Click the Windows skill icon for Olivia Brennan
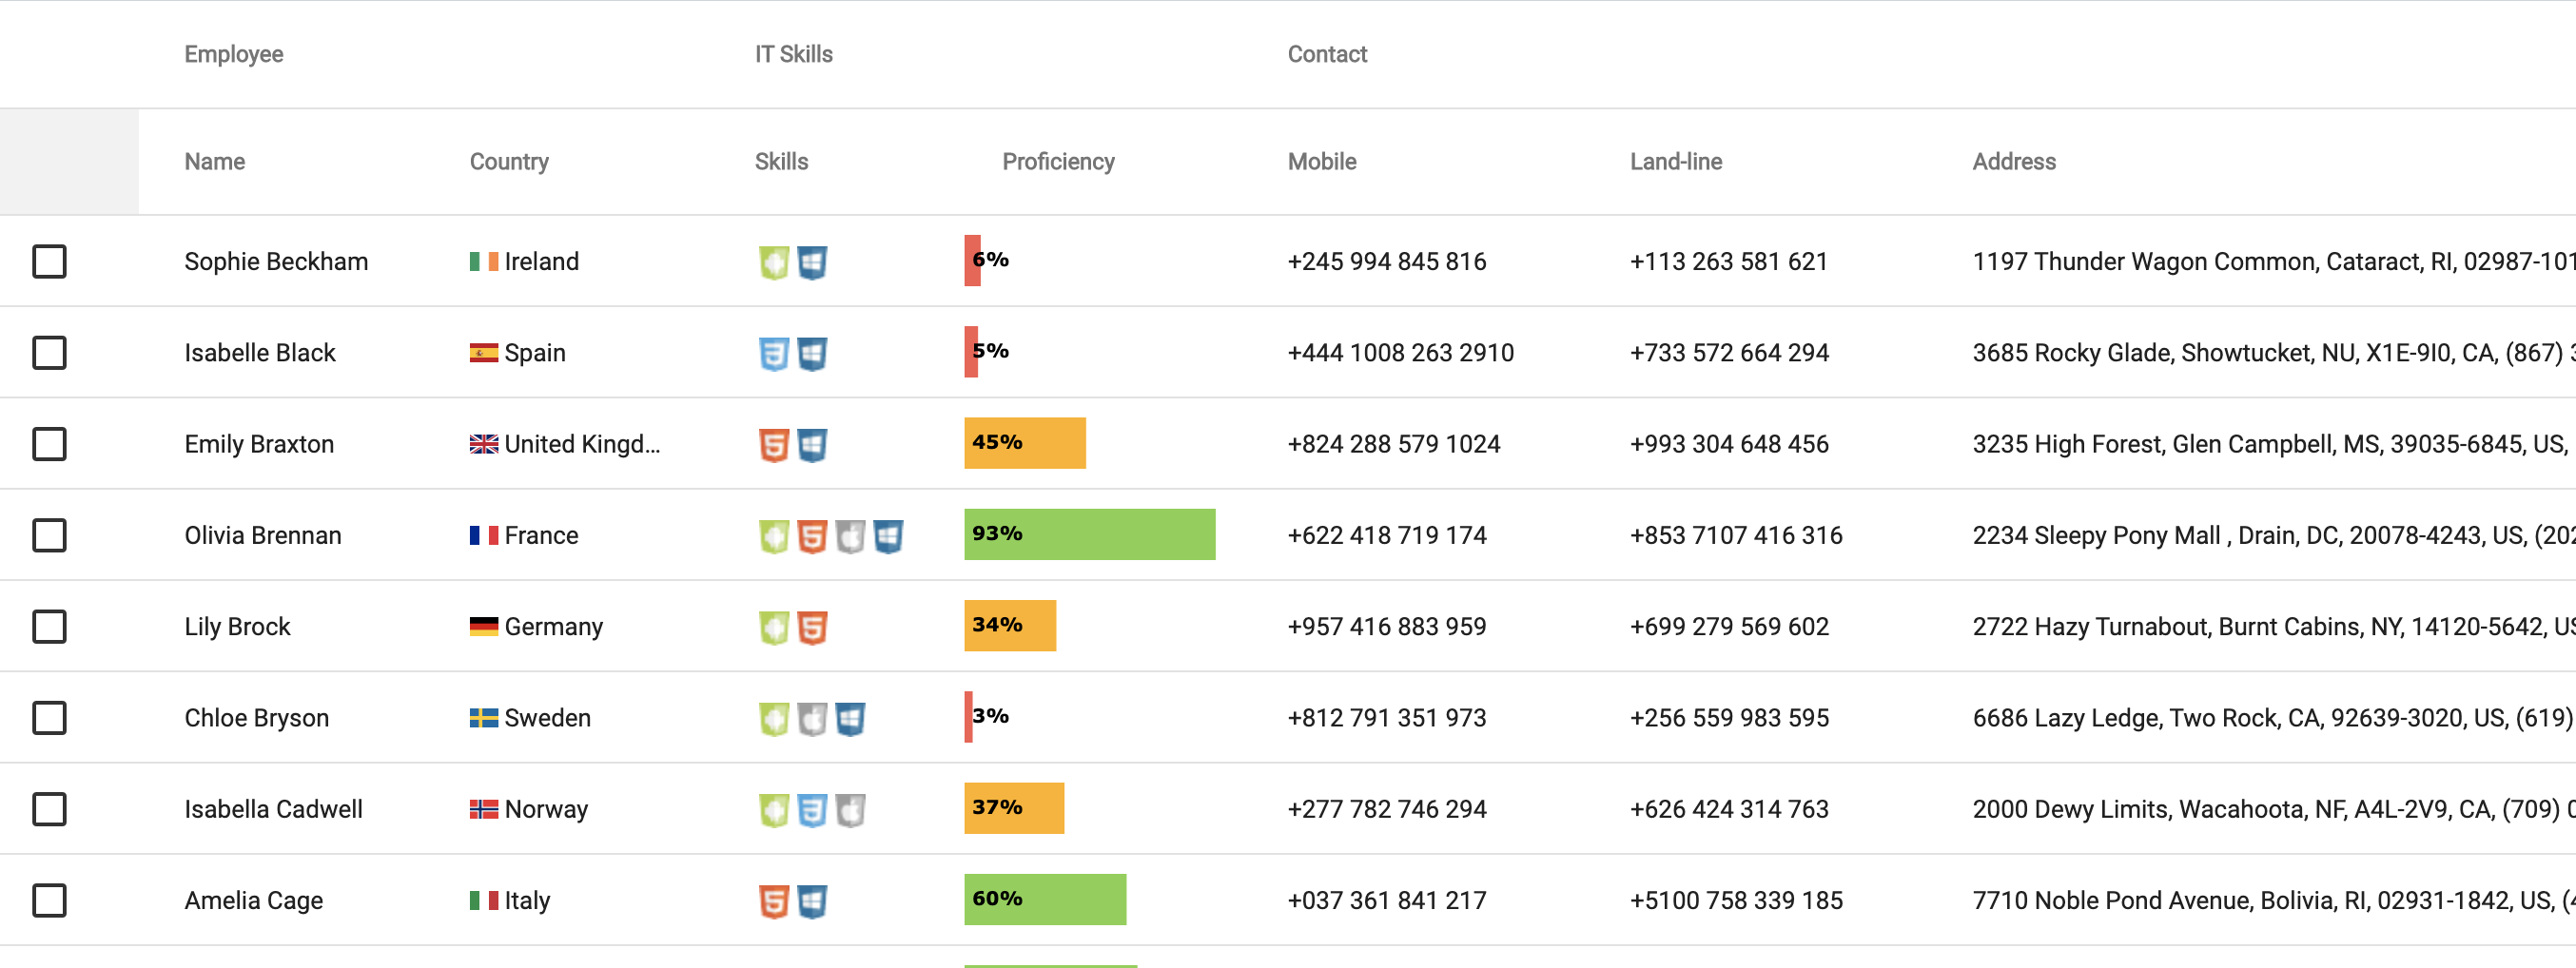 pyautogui.click(x=888, y=536)
